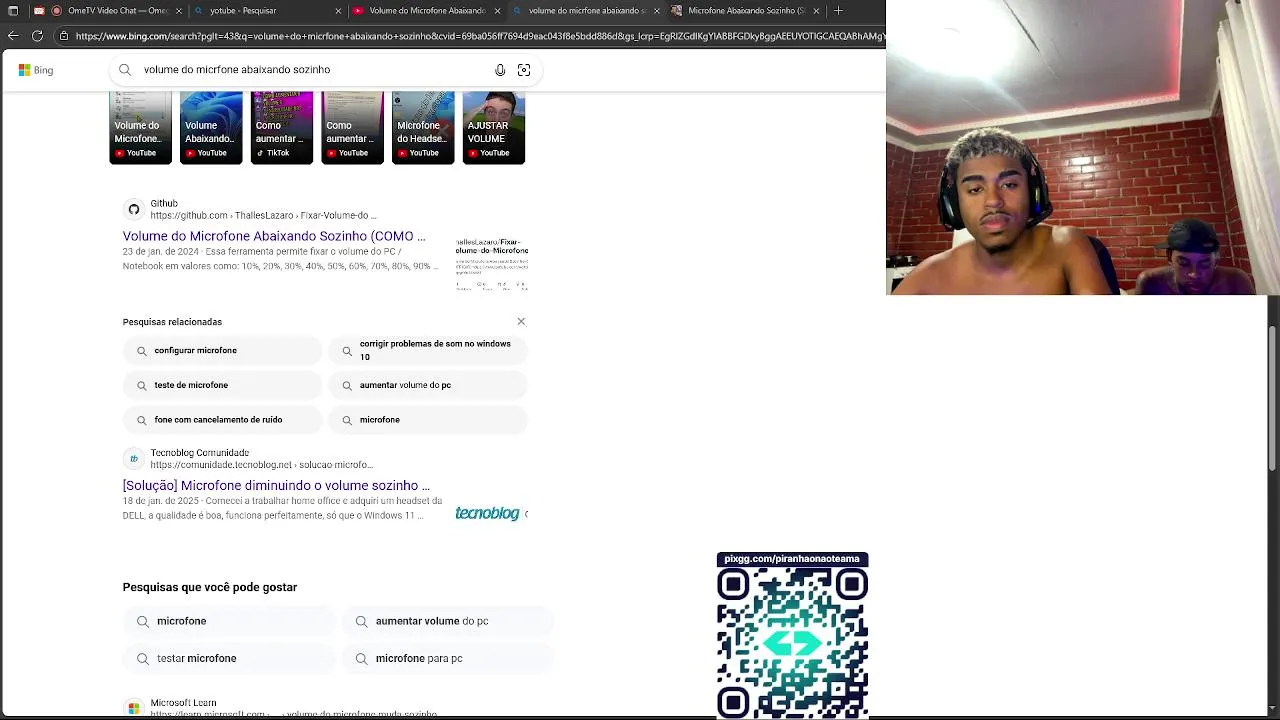
Task: Click the webcam overlay video feed
Action: 1083,148
